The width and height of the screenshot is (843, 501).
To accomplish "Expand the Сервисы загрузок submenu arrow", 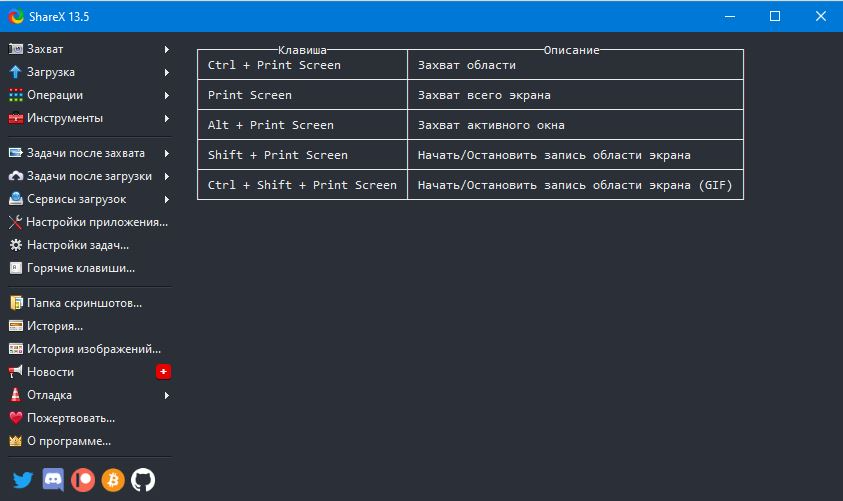I will (x=166, y=199).
